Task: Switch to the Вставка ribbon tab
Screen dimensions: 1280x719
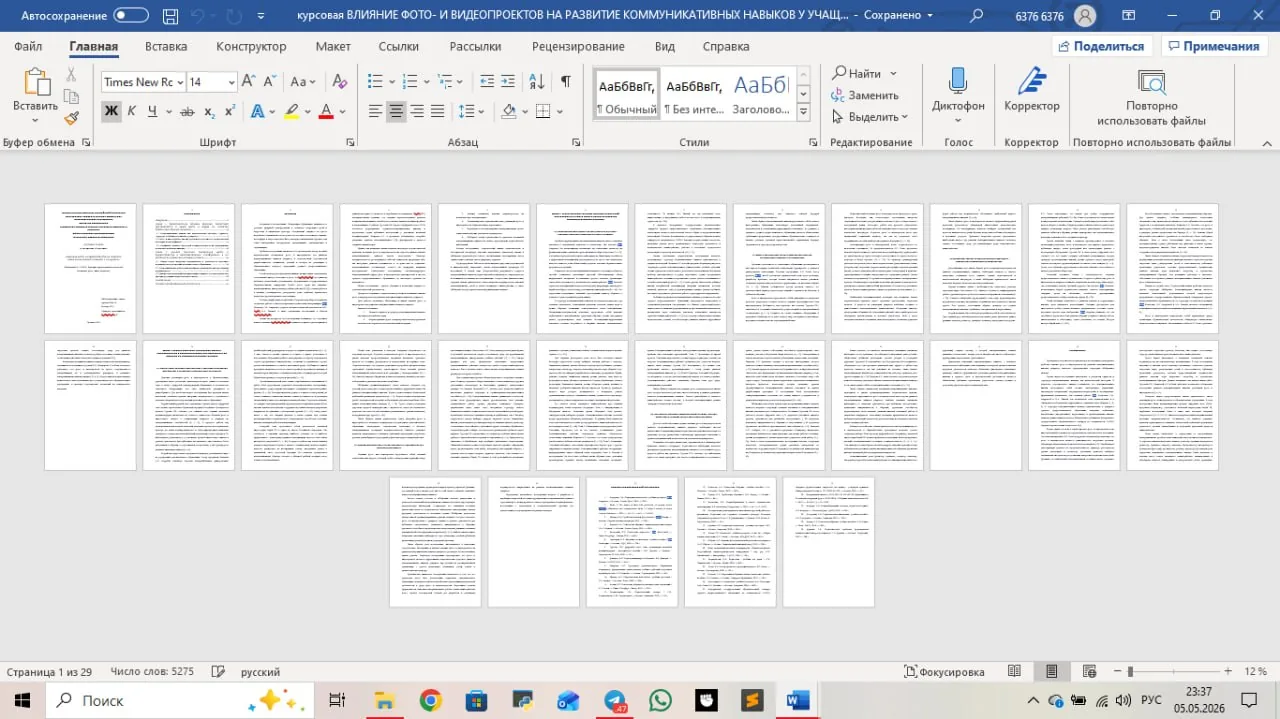Action: (x=166, y=46)
